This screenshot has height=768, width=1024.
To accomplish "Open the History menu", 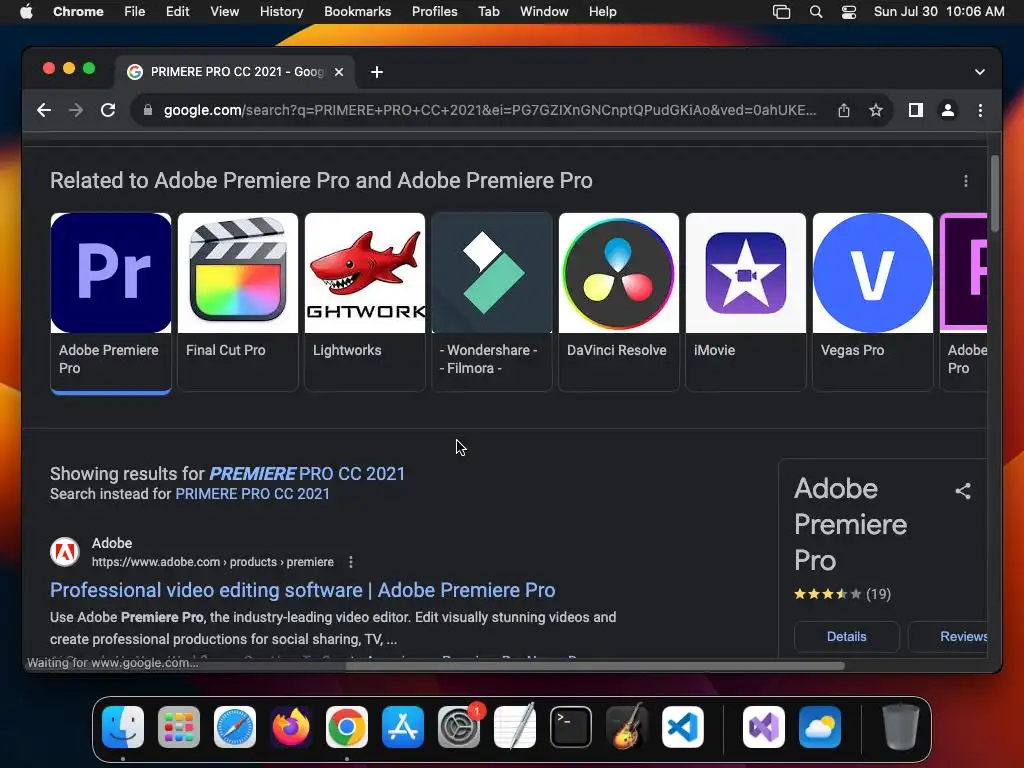I will (x=281, y=12).
